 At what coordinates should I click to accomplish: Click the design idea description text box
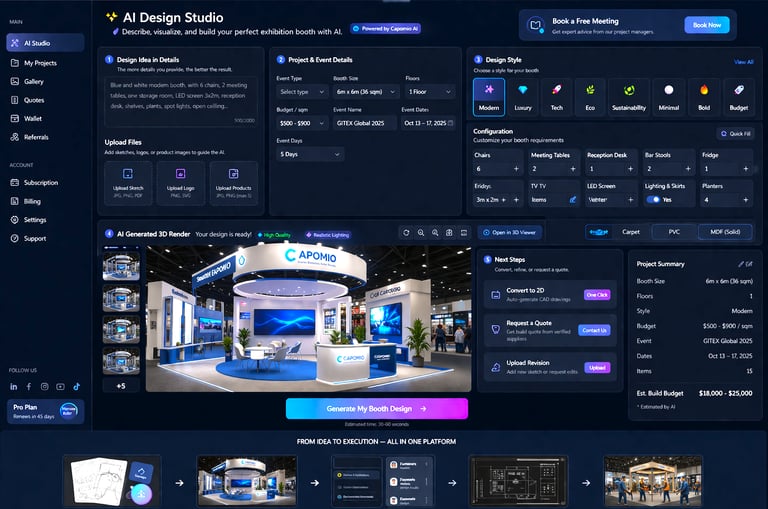pos(181,102)
